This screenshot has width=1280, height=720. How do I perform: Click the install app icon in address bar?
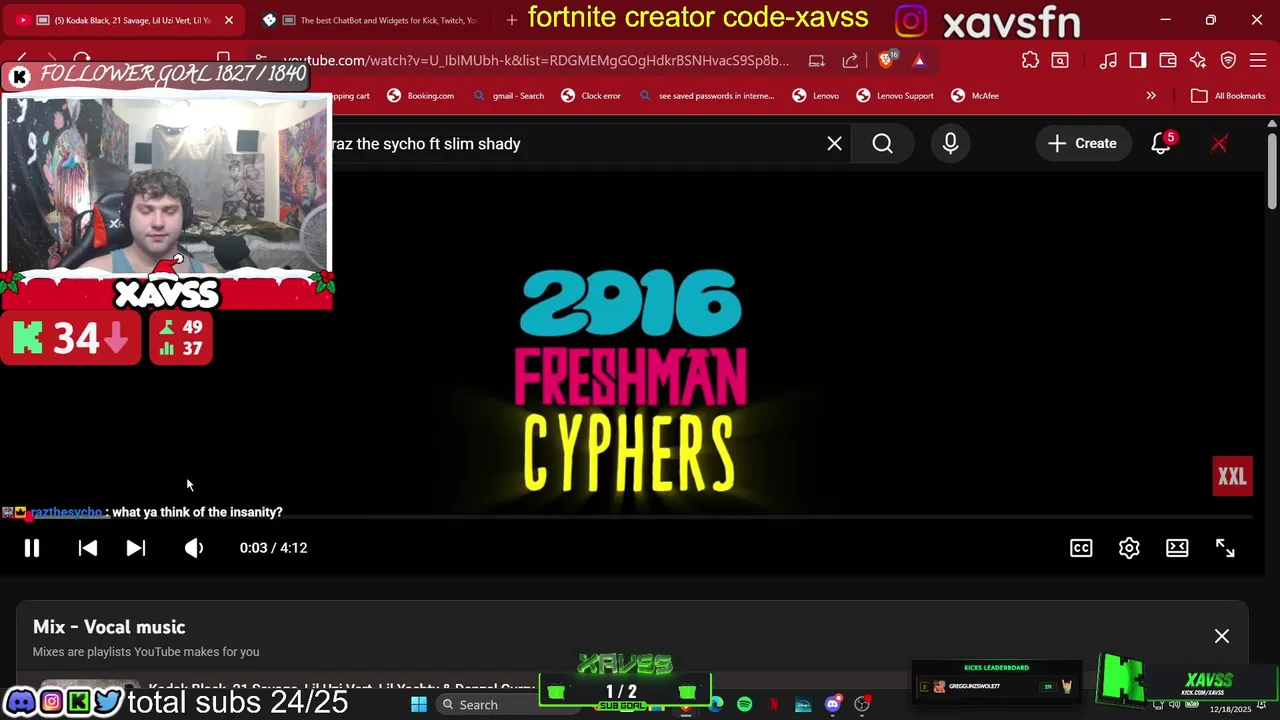point(817,60)
